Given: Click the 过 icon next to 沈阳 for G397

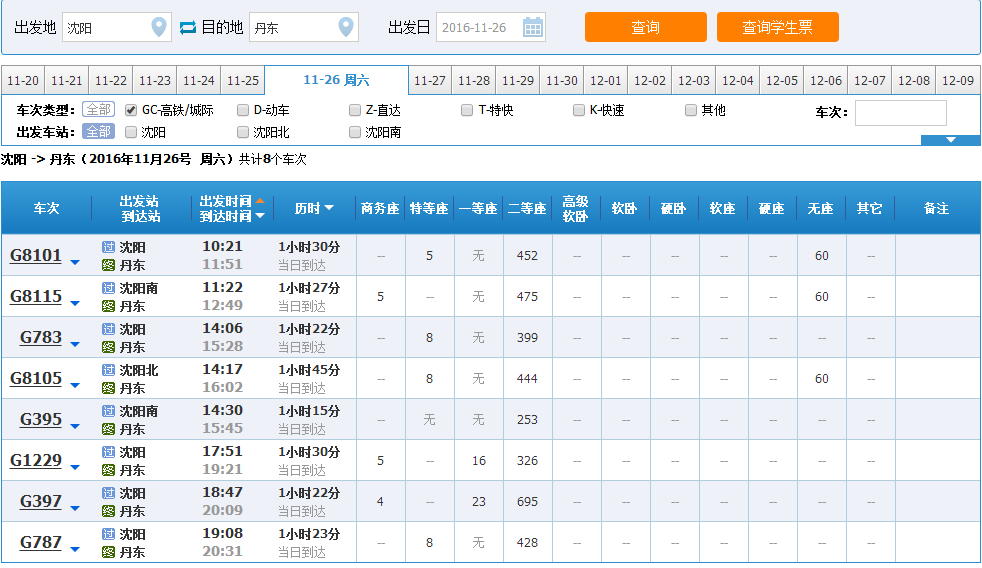Looking at the screenshot, I should coord(108,493).
